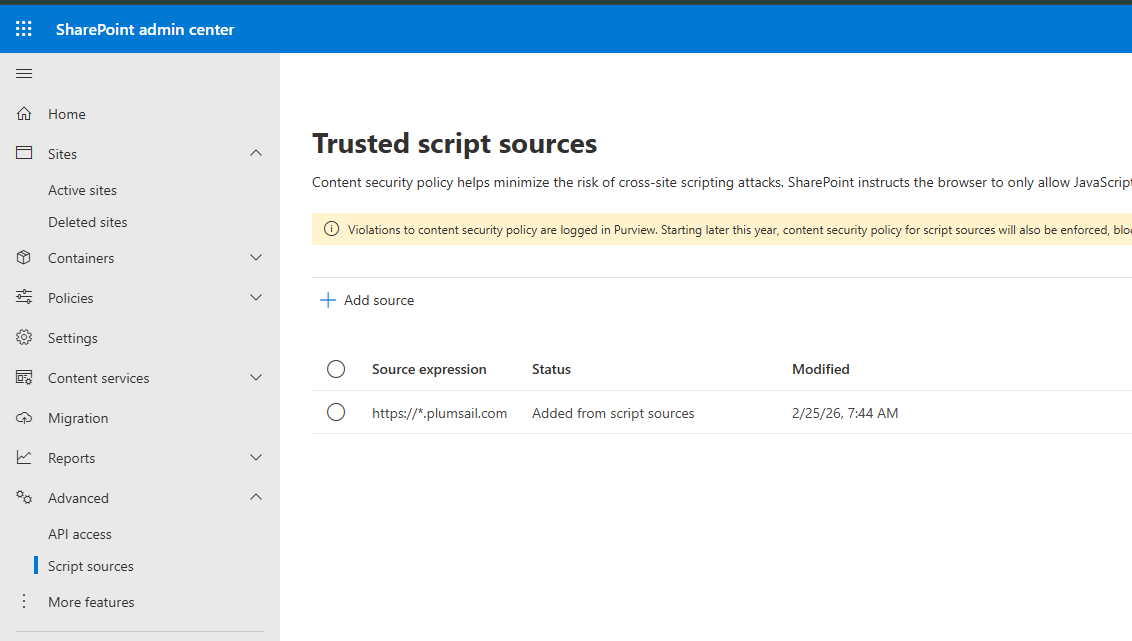
Task: Click the Home house icon
Action: (x=24, y=114)
